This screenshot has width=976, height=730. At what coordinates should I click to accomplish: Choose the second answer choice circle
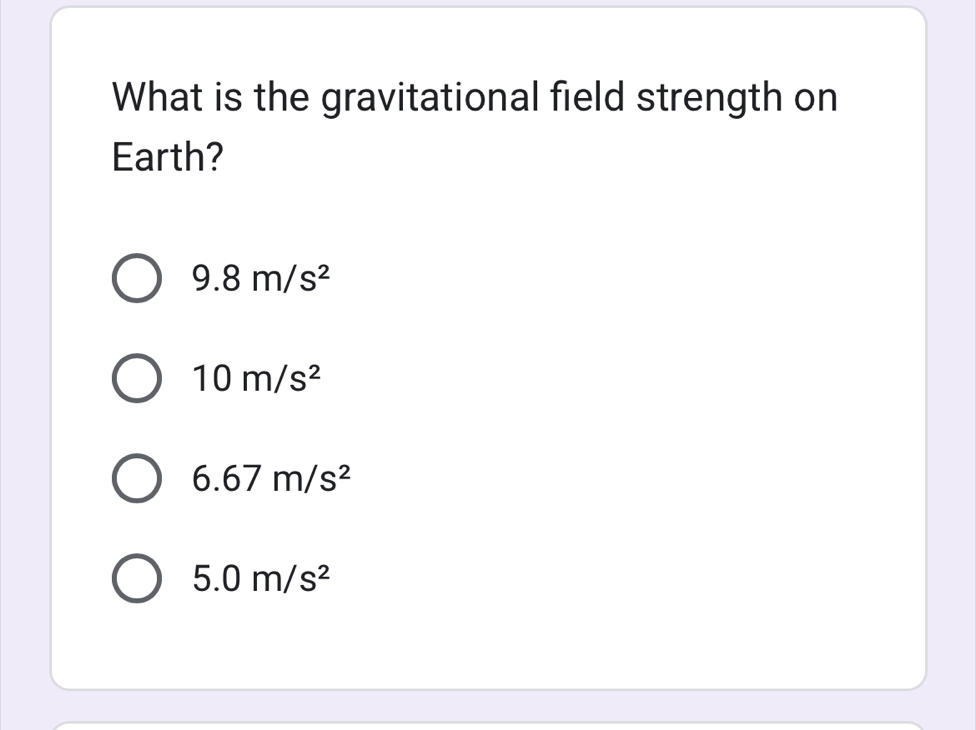[134, 381]
